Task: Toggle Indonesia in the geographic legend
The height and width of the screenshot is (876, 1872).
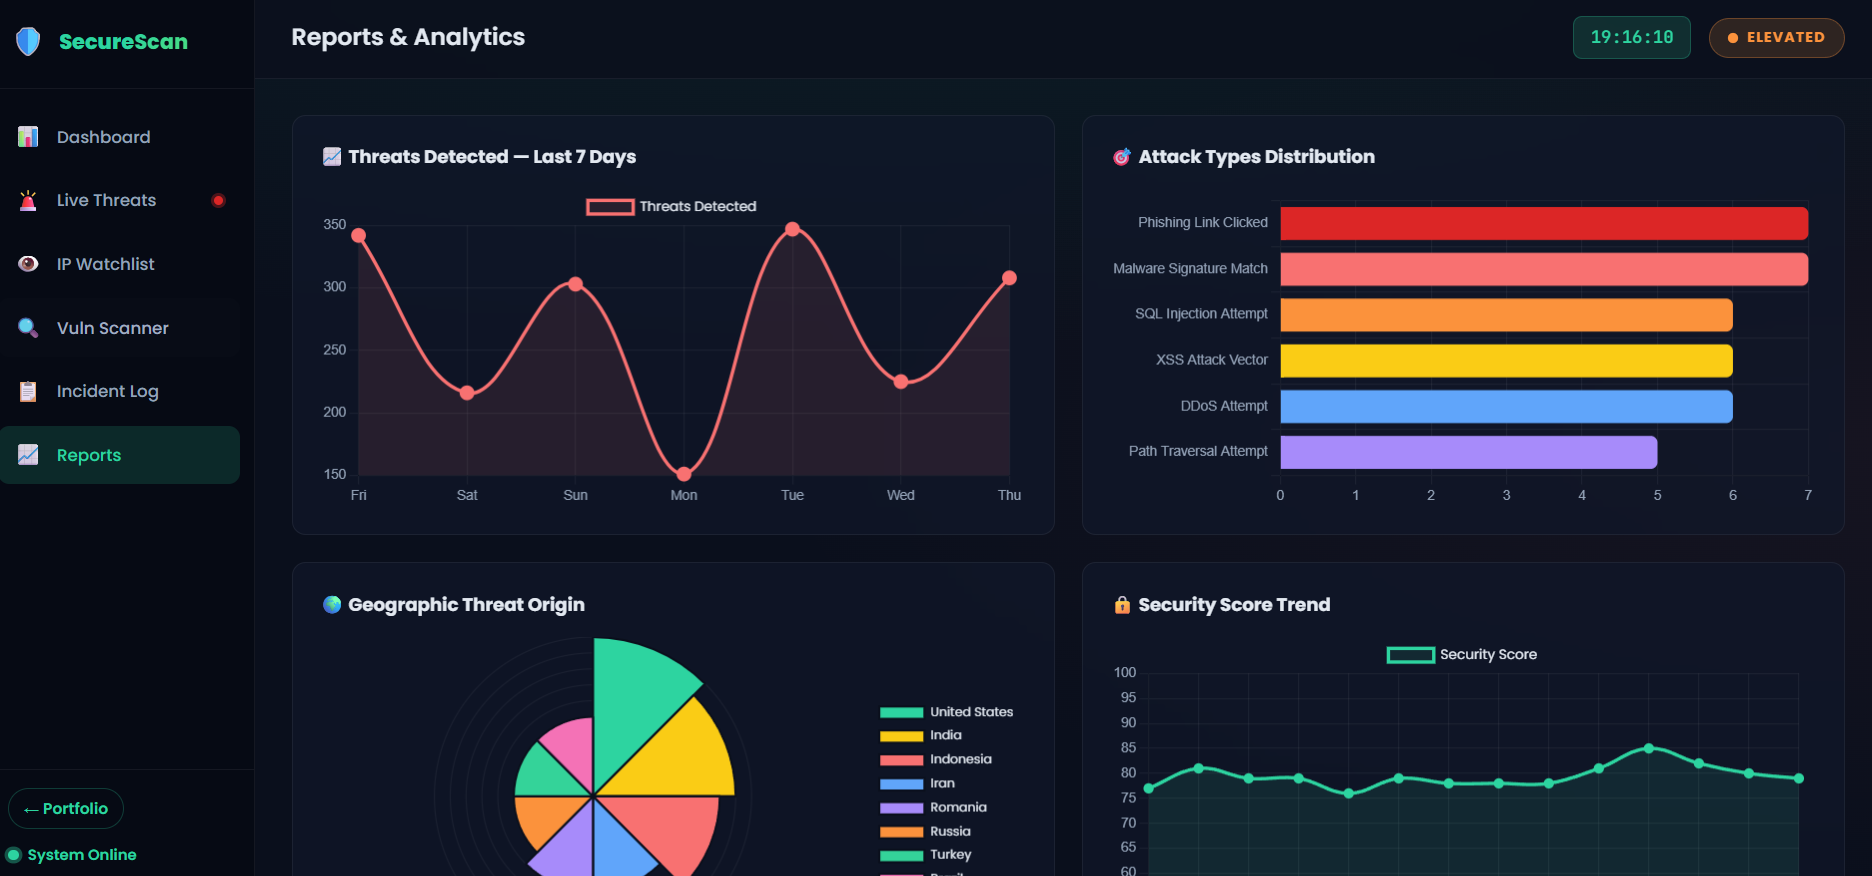Action: (936, 759)
